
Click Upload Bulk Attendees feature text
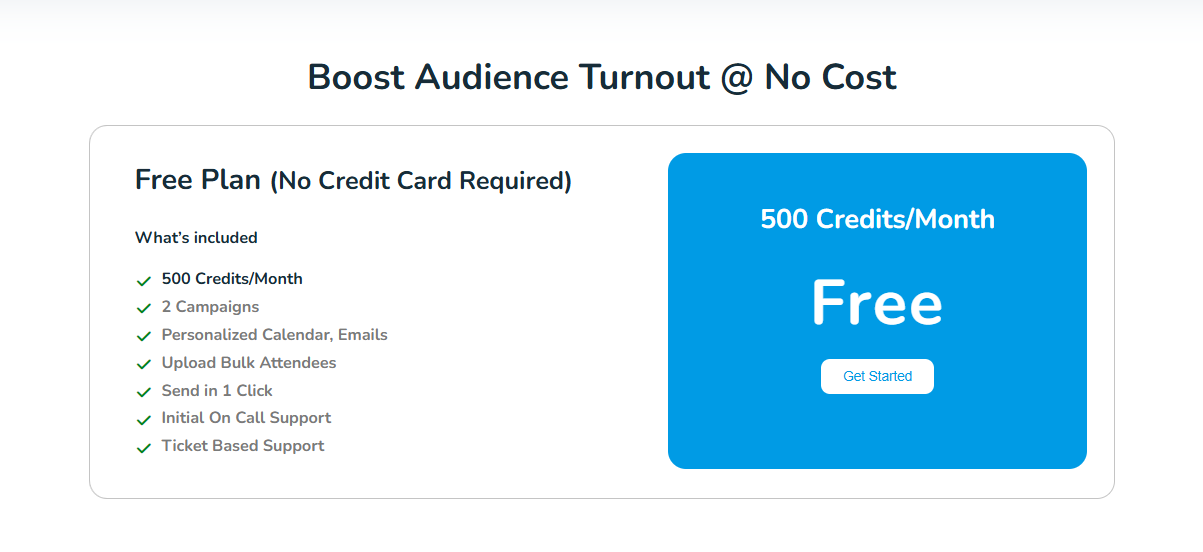(x=249, y=363)
